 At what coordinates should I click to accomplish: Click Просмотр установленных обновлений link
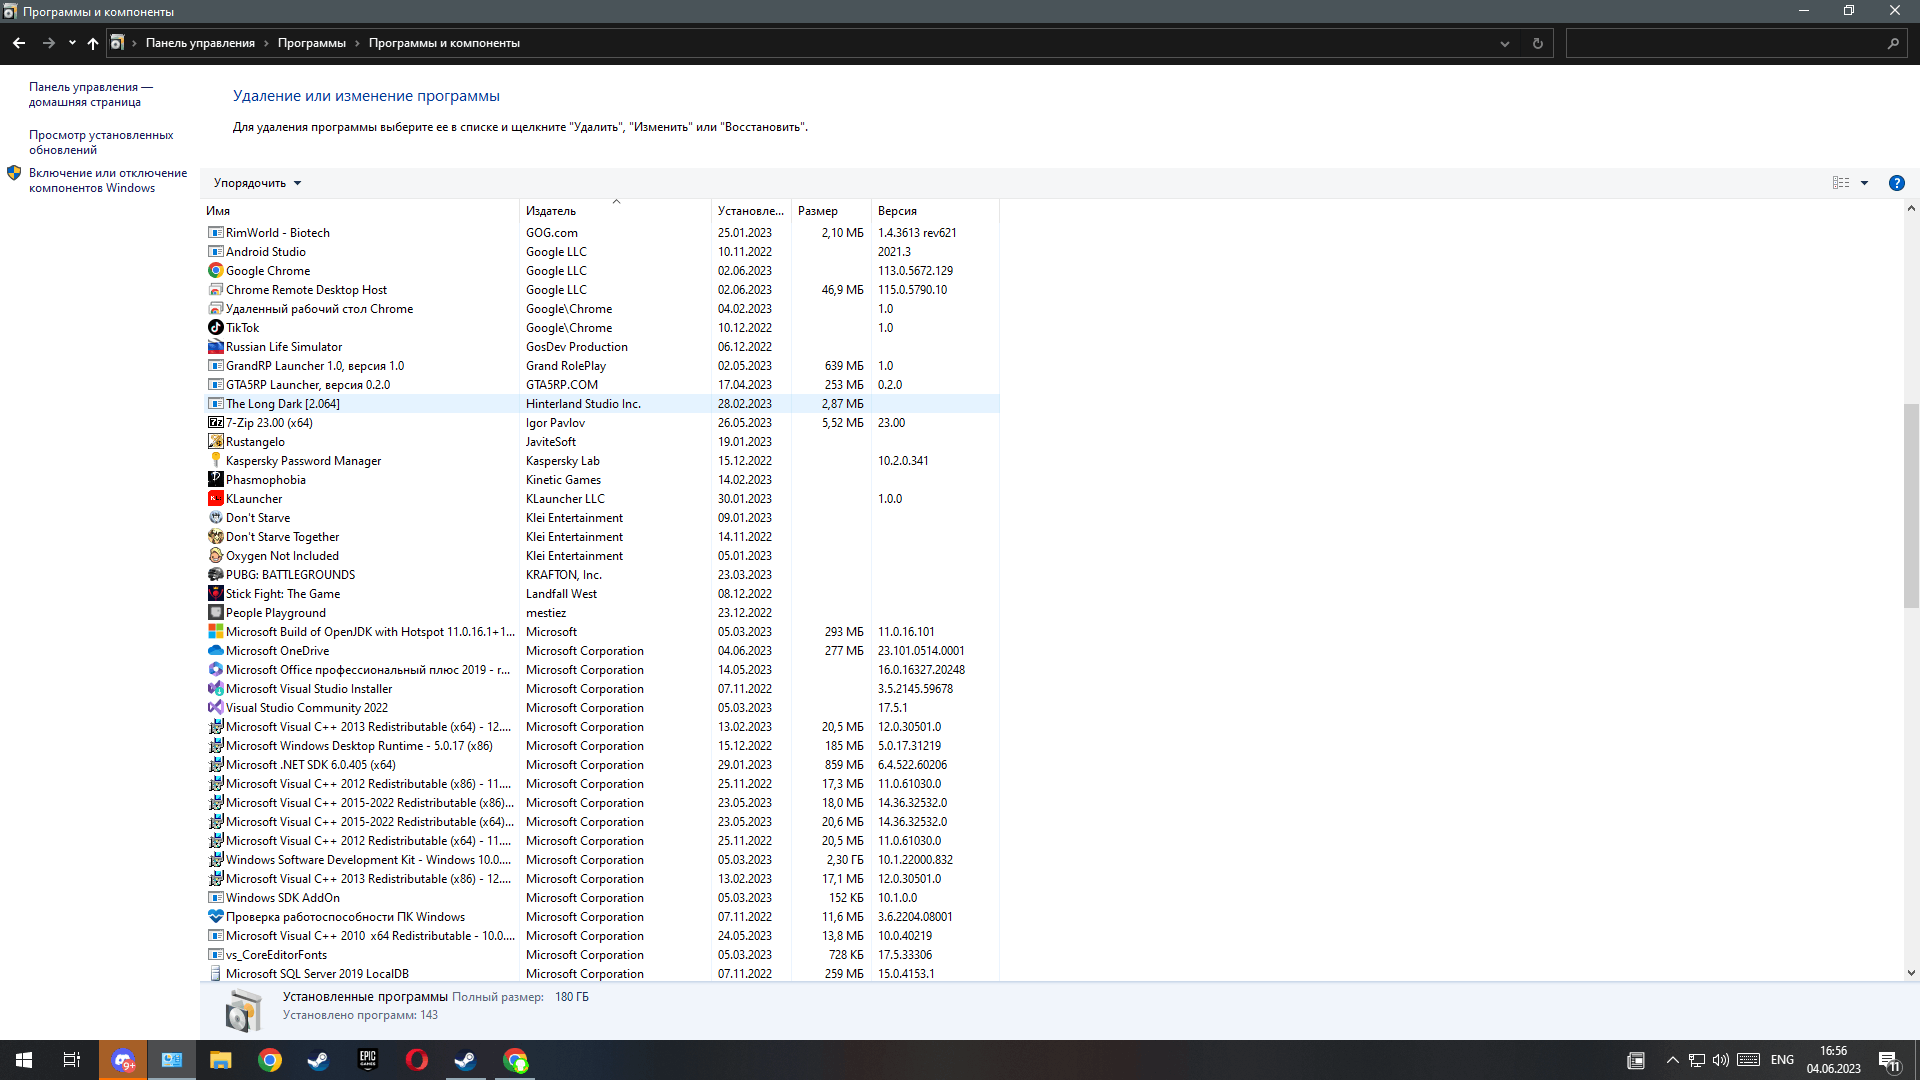coord(100,141)
